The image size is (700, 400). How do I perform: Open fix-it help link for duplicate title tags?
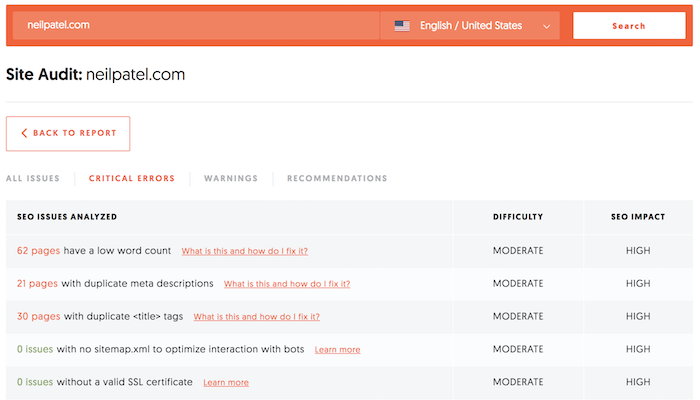coord(257,317)
